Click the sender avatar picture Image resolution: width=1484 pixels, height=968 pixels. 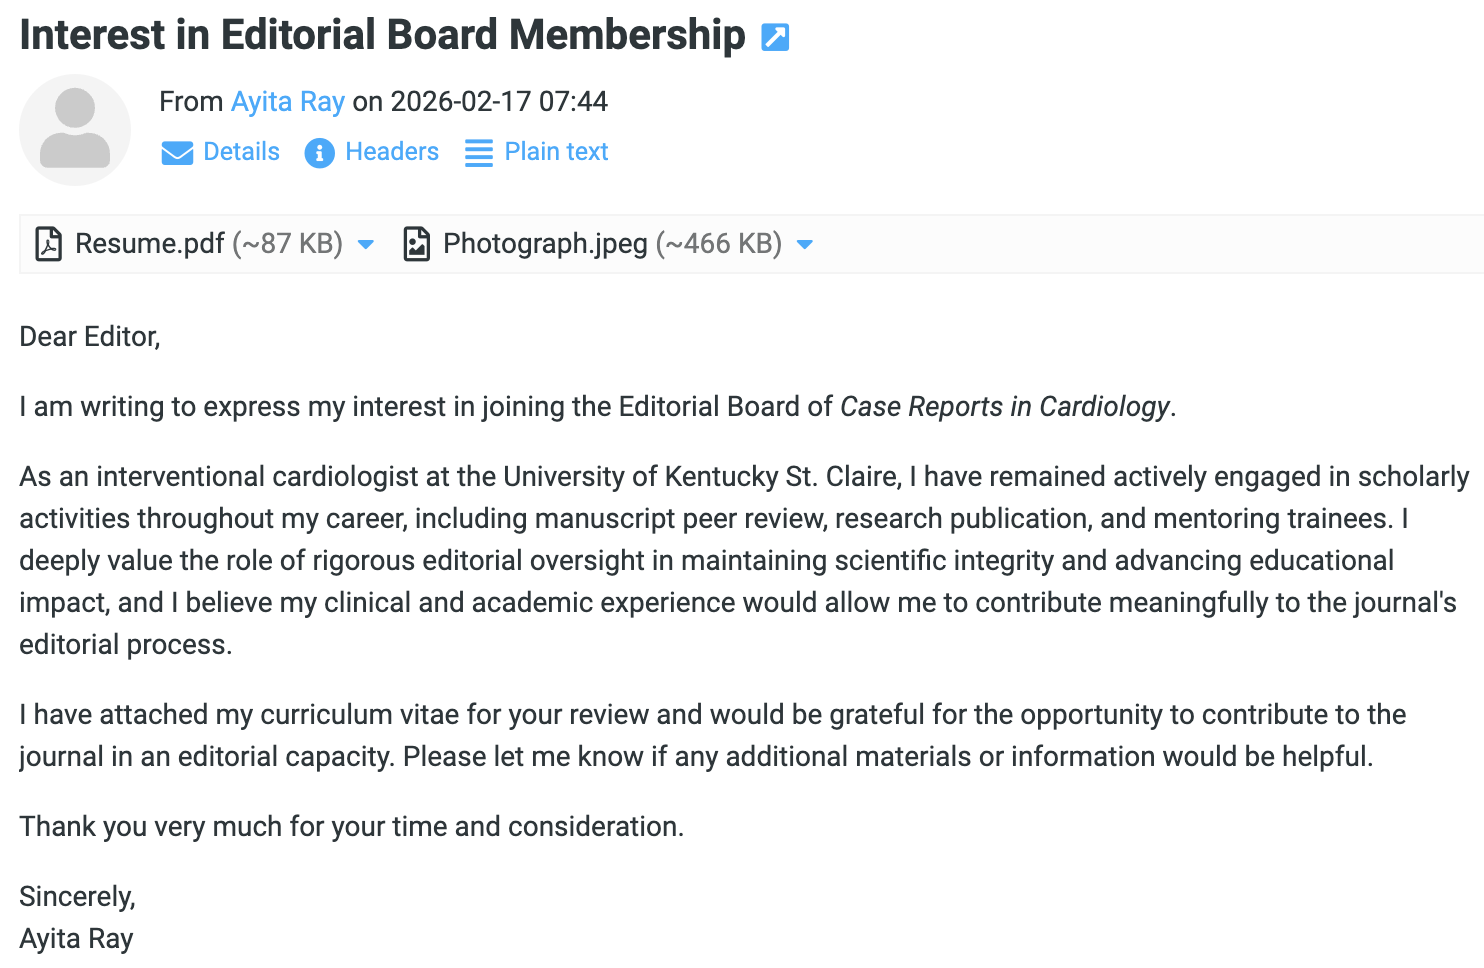(75, 130)
